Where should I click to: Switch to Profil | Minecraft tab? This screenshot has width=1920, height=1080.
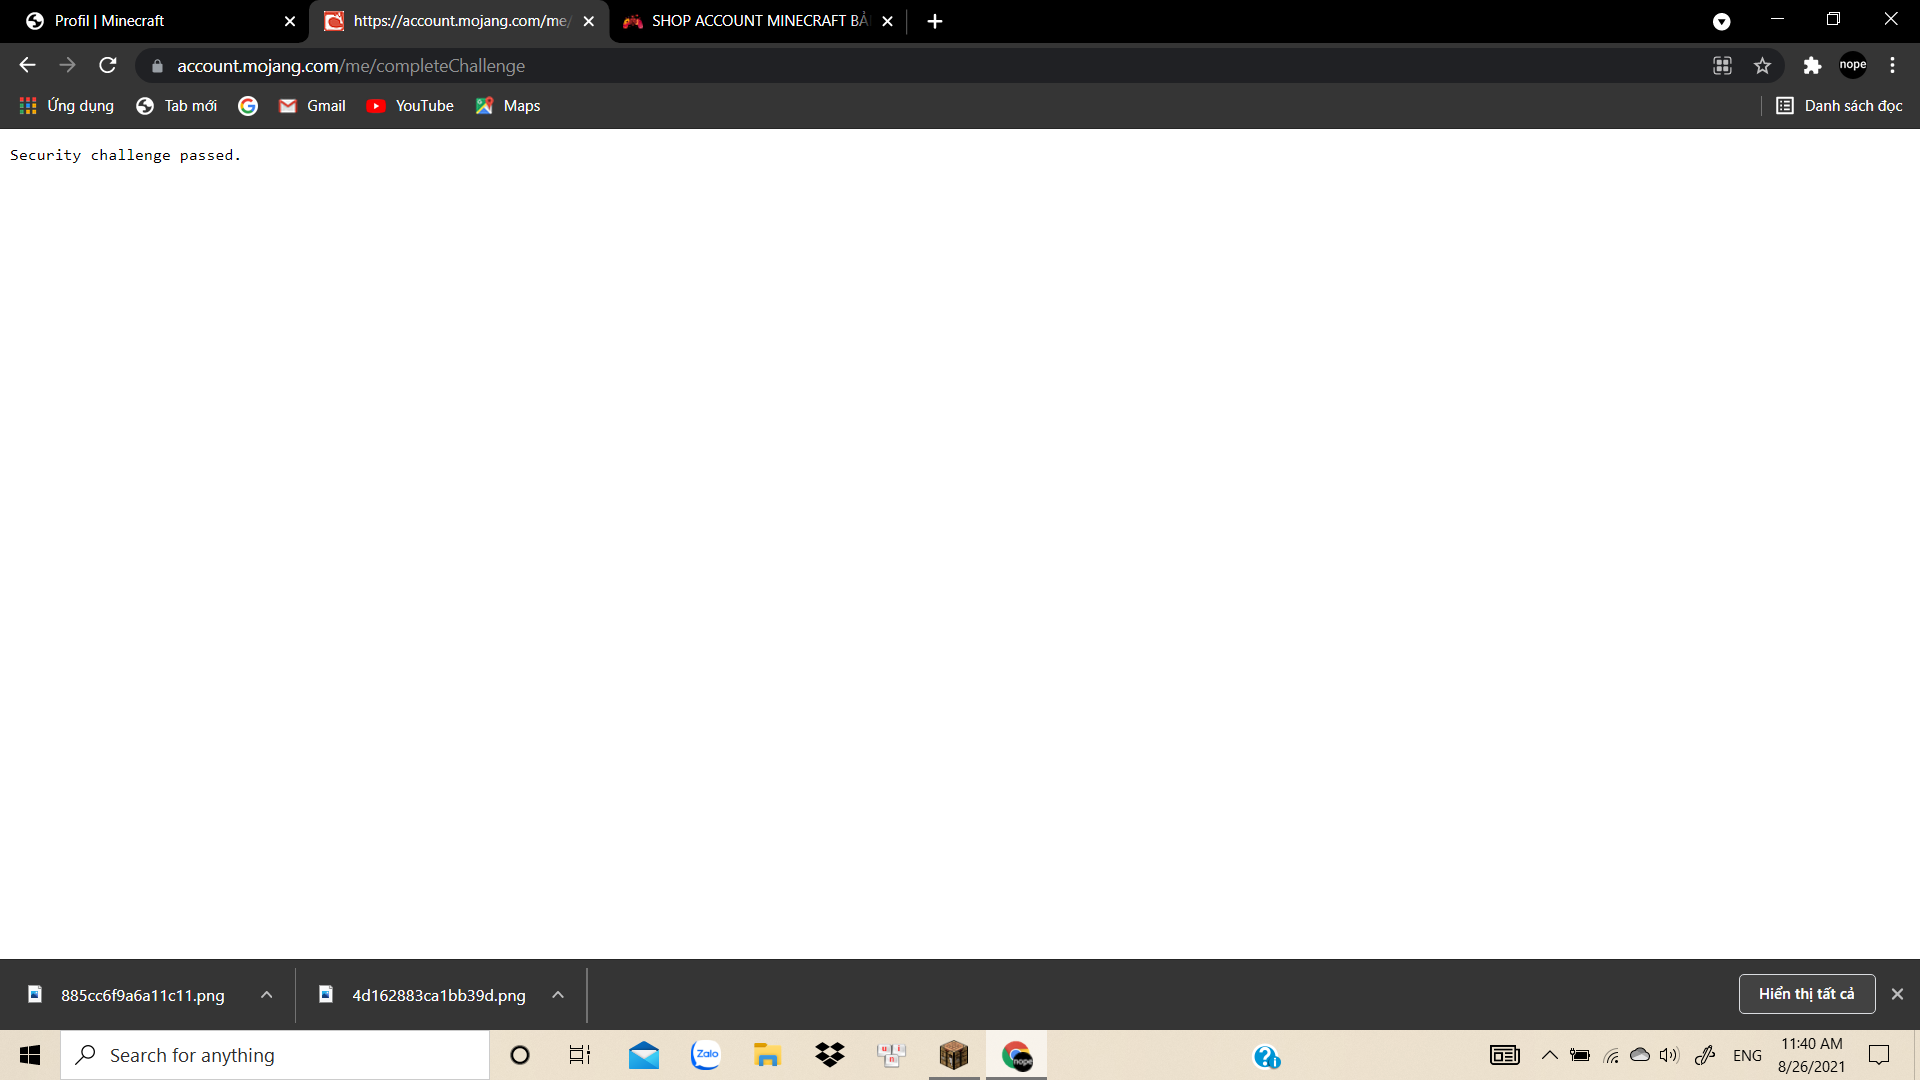coord(150,21)
